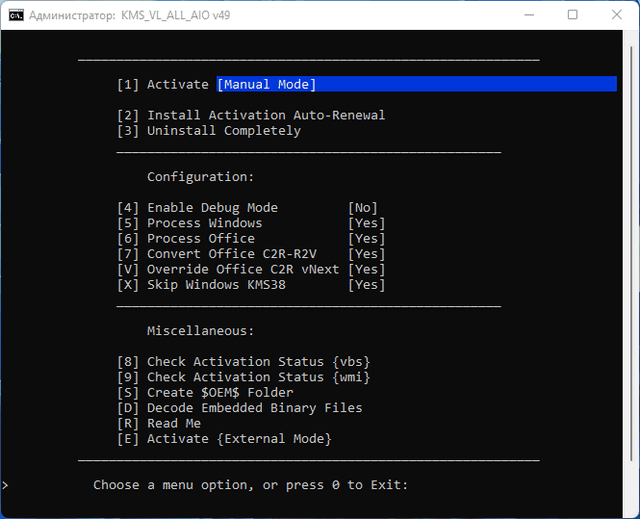Toggle Skip Windows KMS38 [Yes] value
Viewport: 640px width, 519px height.
click(366, 285)
